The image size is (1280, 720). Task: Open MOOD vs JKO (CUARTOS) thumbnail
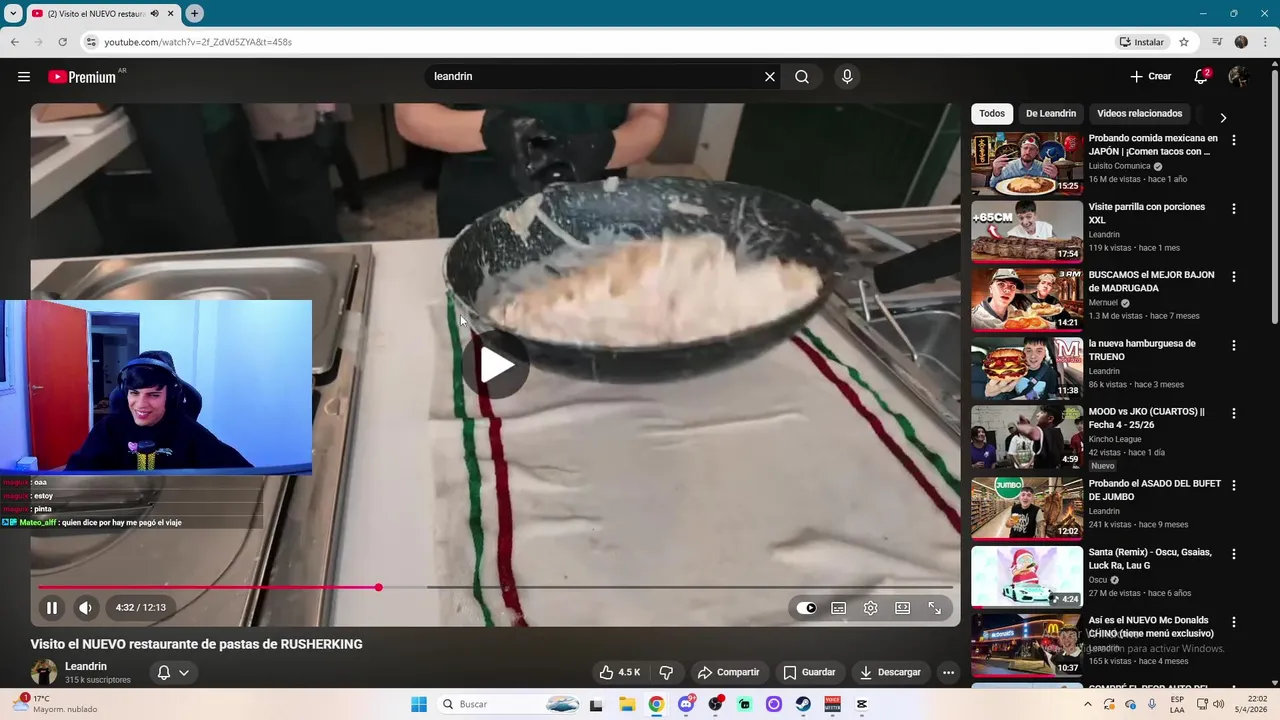[x=1027, y=437]
